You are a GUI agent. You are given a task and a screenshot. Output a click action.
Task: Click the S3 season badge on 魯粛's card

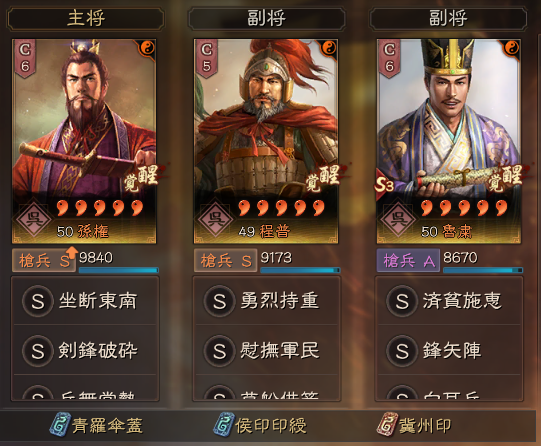(x=385, y=185)
